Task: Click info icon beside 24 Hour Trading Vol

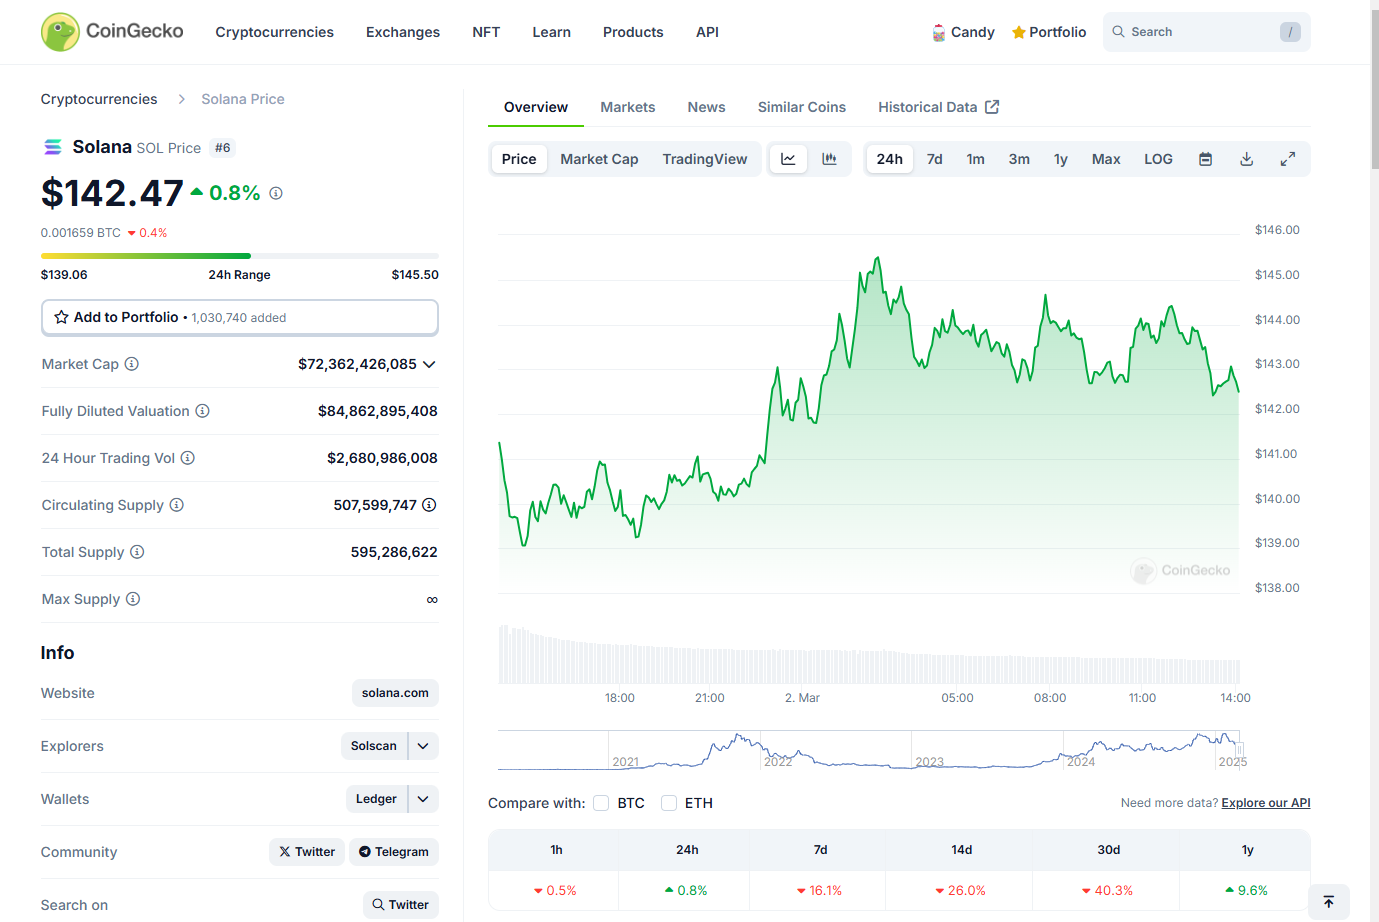Action: click(188, 458)
